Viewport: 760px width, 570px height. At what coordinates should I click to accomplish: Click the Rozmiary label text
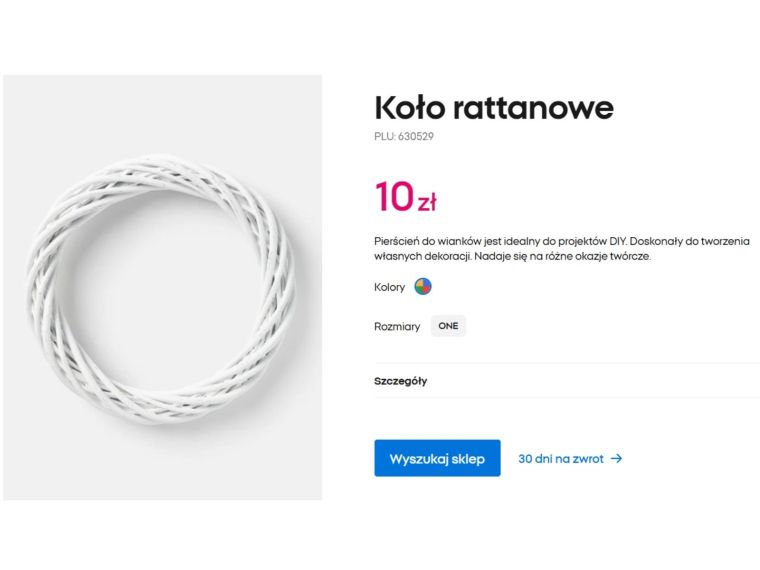(x=397, y=327)
